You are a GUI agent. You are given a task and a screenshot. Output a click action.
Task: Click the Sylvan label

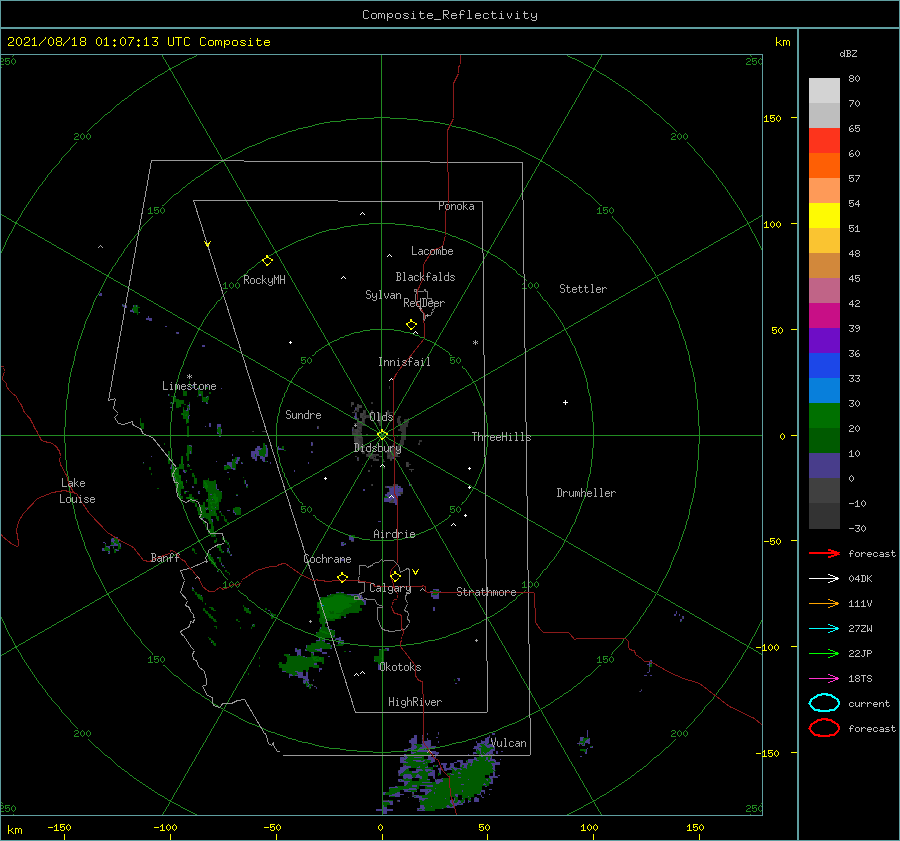383,295
